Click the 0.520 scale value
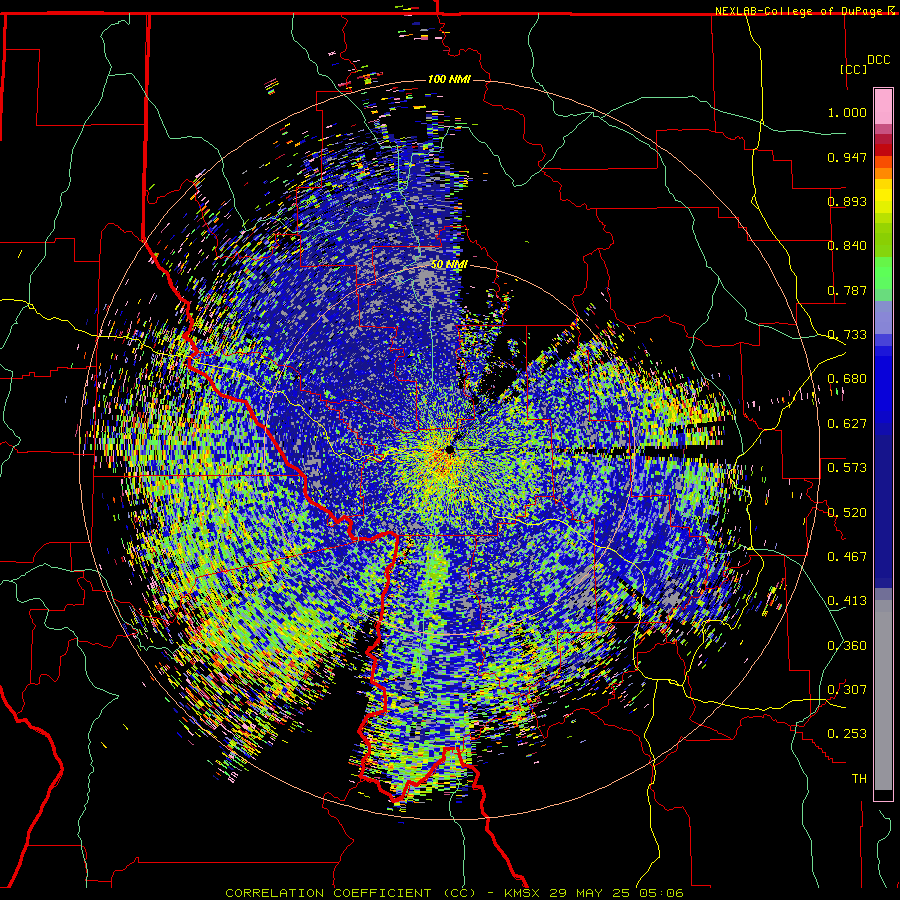This screenshot has width=900, height=900. [x=847, y=512]
